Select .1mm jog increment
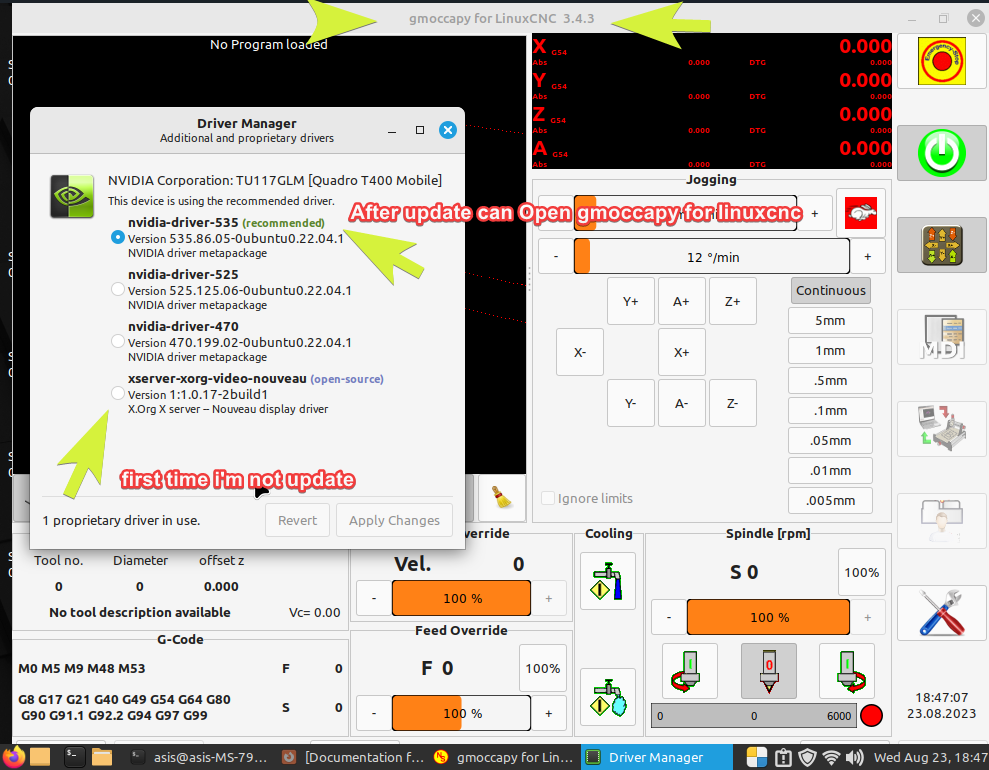The width and height of the screenshot is (989, 770). click(x=830, y=411)
